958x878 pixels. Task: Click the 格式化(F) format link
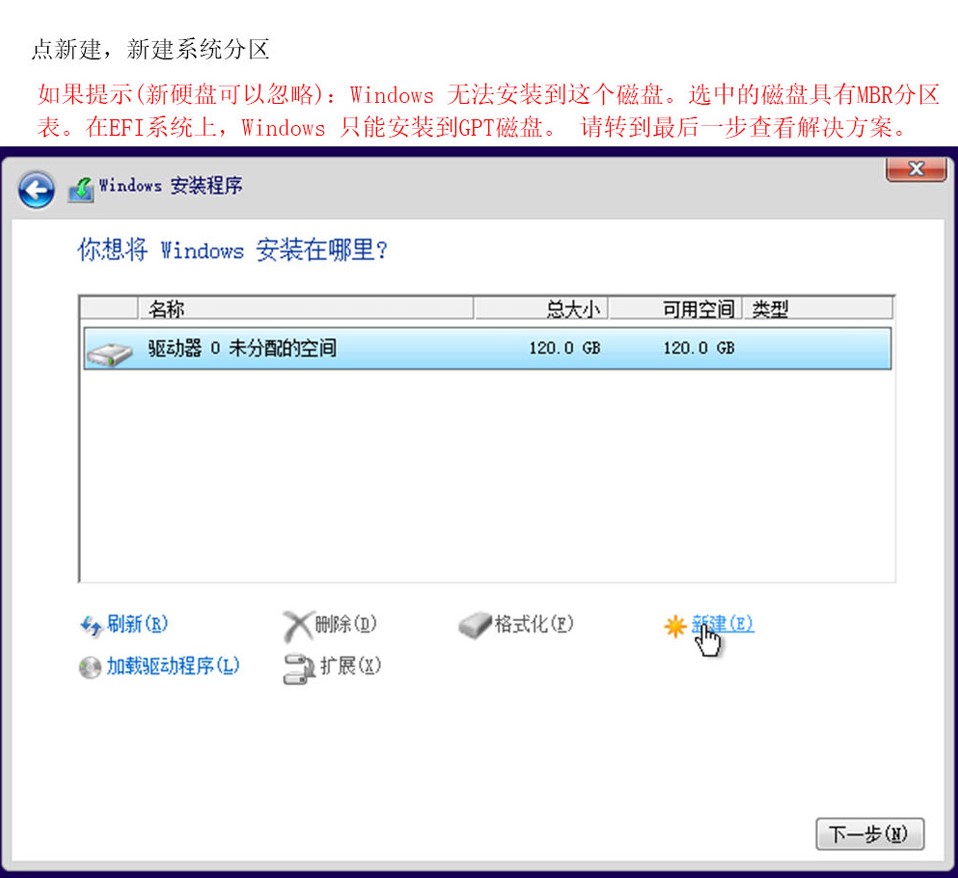533,624
